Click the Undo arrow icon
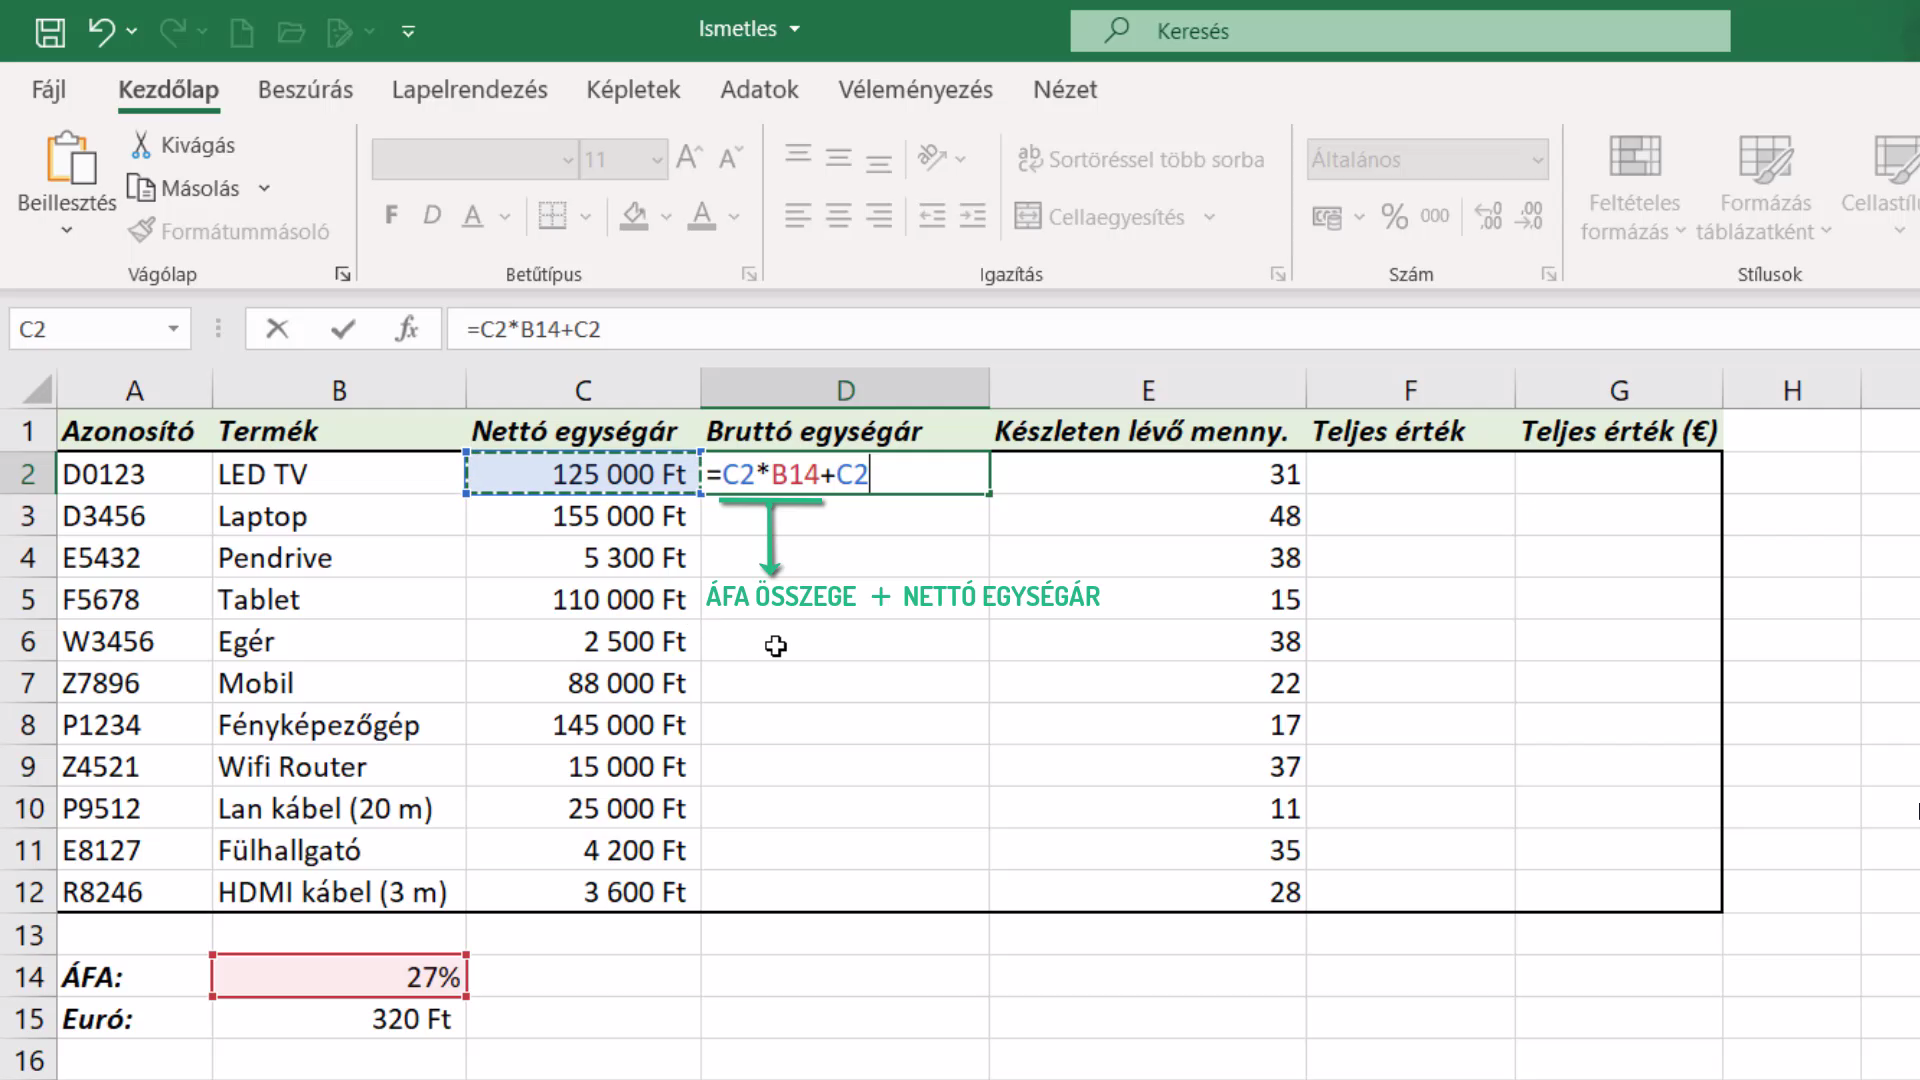This screenshot has height=1080, width=1920. point(101,32)
